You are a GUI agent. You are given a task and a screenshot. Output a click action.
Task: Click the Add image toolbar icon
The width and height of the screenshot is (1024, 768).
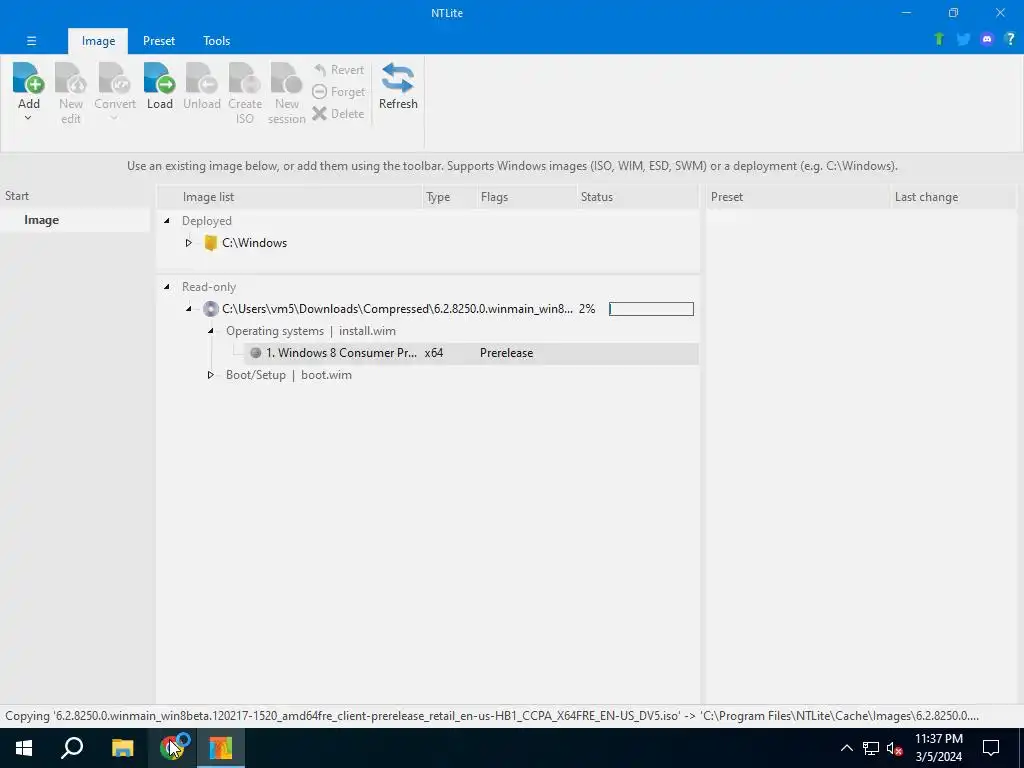[29, 78]
